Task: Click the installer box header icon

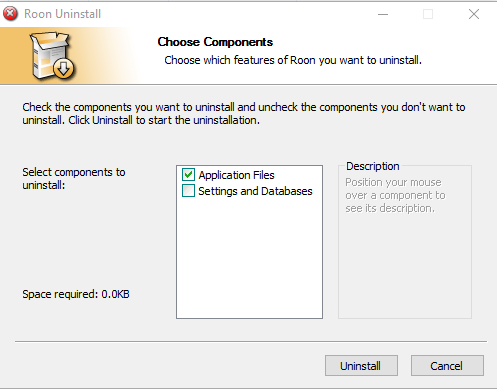Action: [52, 56]
